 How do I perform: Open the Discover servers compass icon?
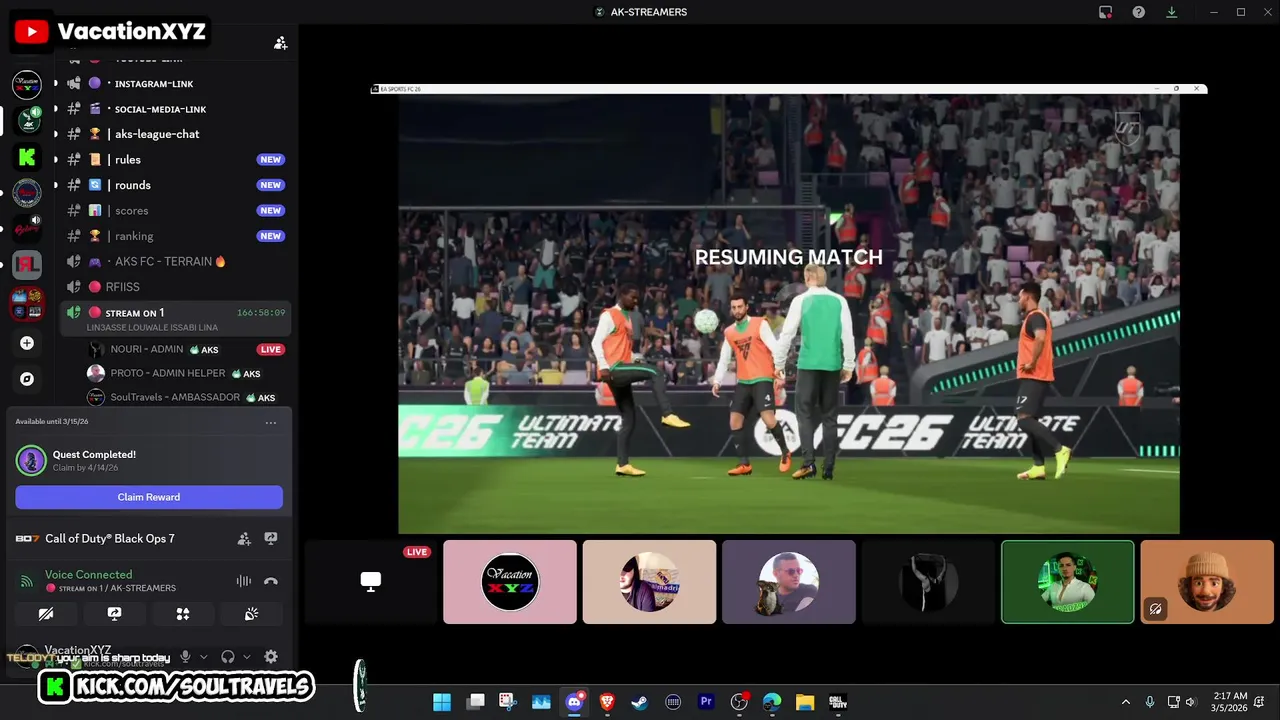tap(27, 379)
